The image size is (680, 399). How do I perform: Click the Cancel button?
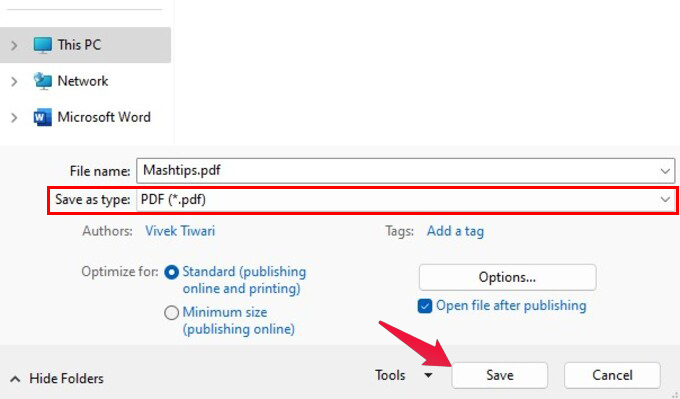coord(612,375)
